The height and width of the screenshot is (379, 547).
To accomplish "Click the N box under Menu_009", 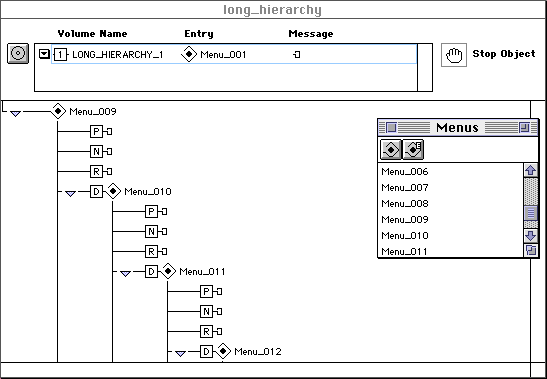I will coord(96,151).
